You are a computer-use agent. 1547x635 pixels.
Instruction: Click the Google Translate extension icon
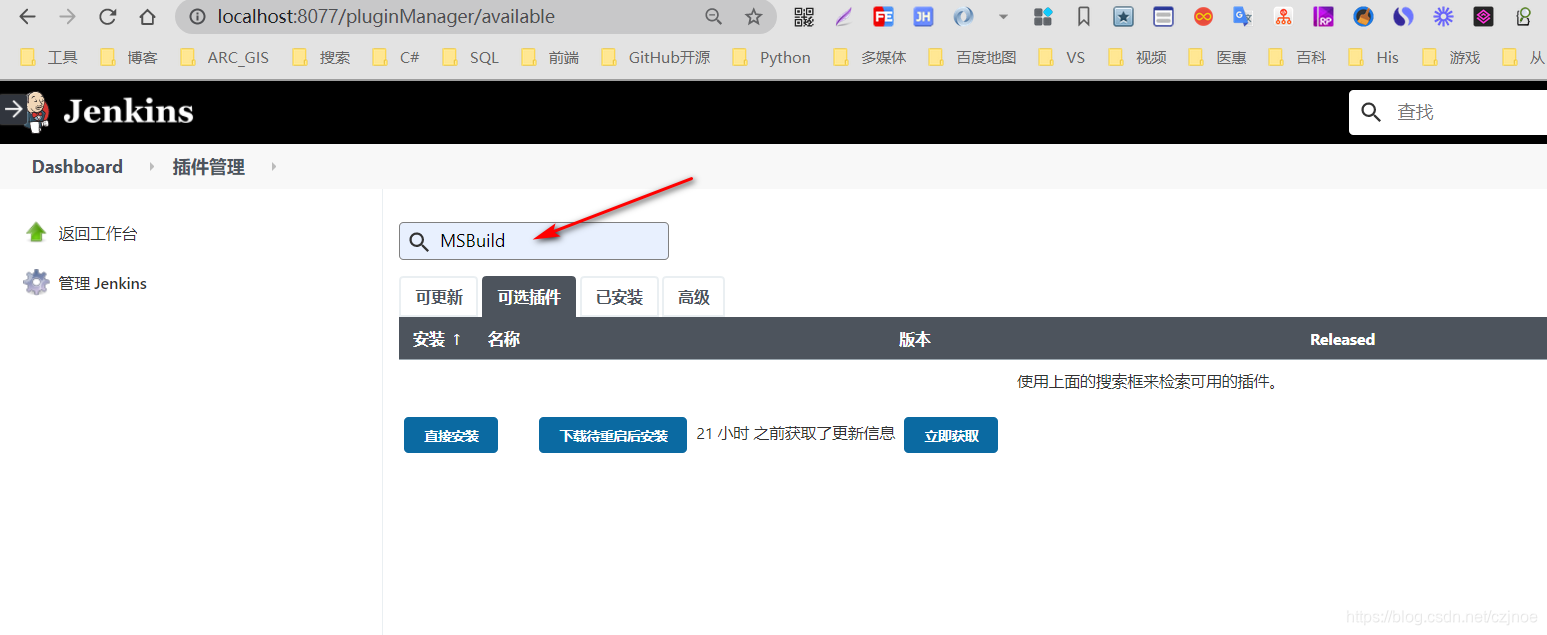click(x=1242, y=16)
